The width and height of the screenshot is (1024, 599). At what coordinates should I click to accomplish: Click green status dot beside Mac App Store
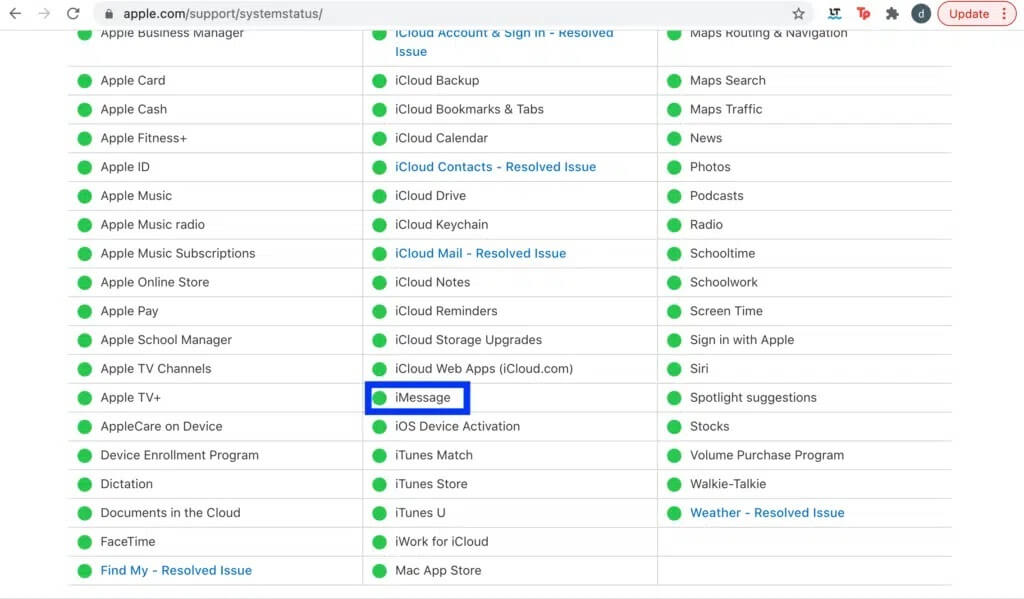click(379, 570)
